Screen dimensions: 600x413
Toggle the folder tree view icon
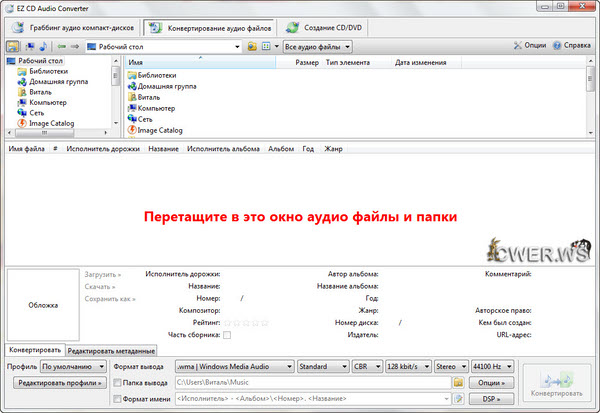(12, 46)
